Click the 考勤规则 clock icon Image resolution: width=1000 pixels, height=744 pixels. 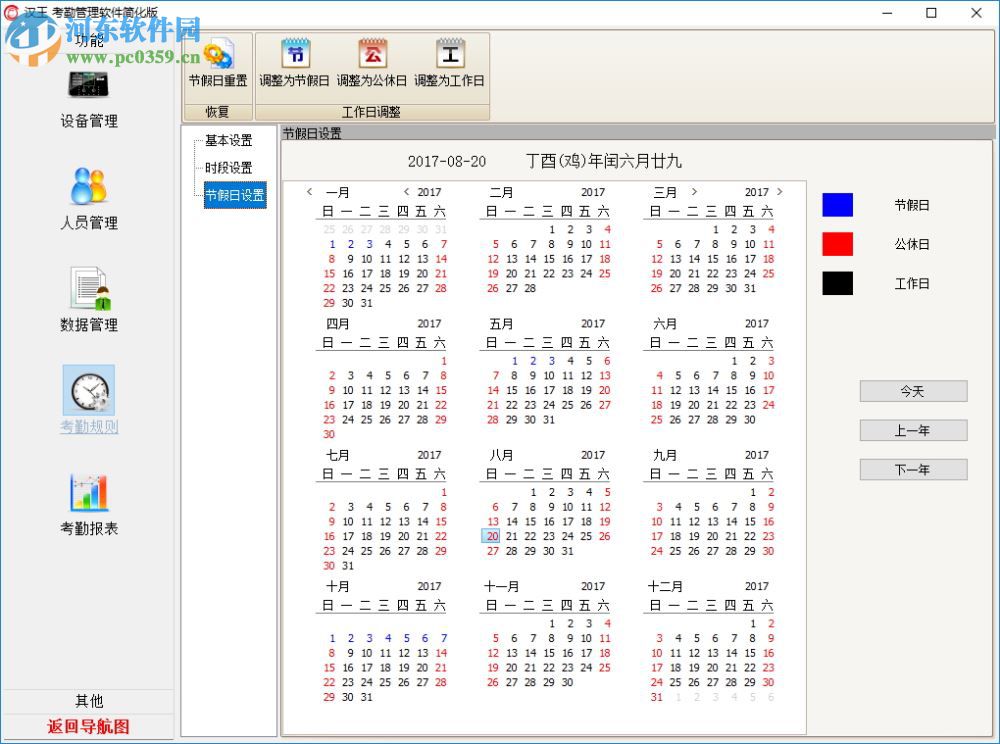click(88, 390)
